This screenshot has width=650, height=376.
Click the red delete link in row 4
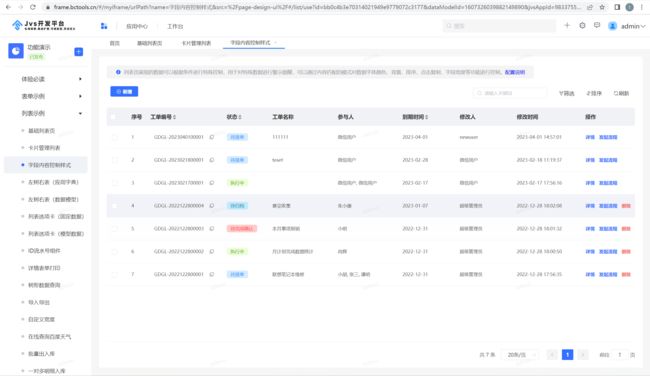coord(626,206)
